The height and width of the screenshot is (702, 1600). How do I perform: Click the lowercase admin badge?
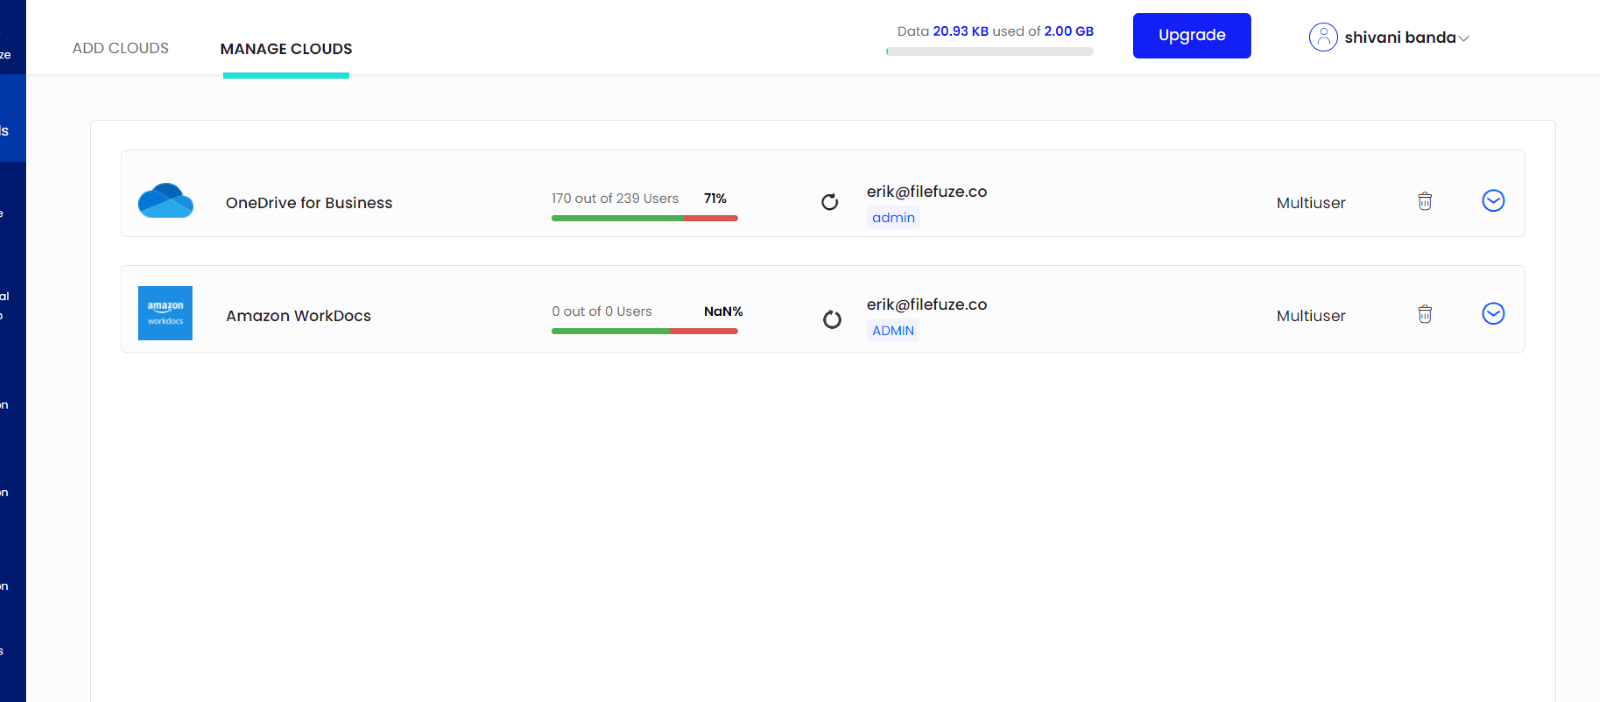893,218
